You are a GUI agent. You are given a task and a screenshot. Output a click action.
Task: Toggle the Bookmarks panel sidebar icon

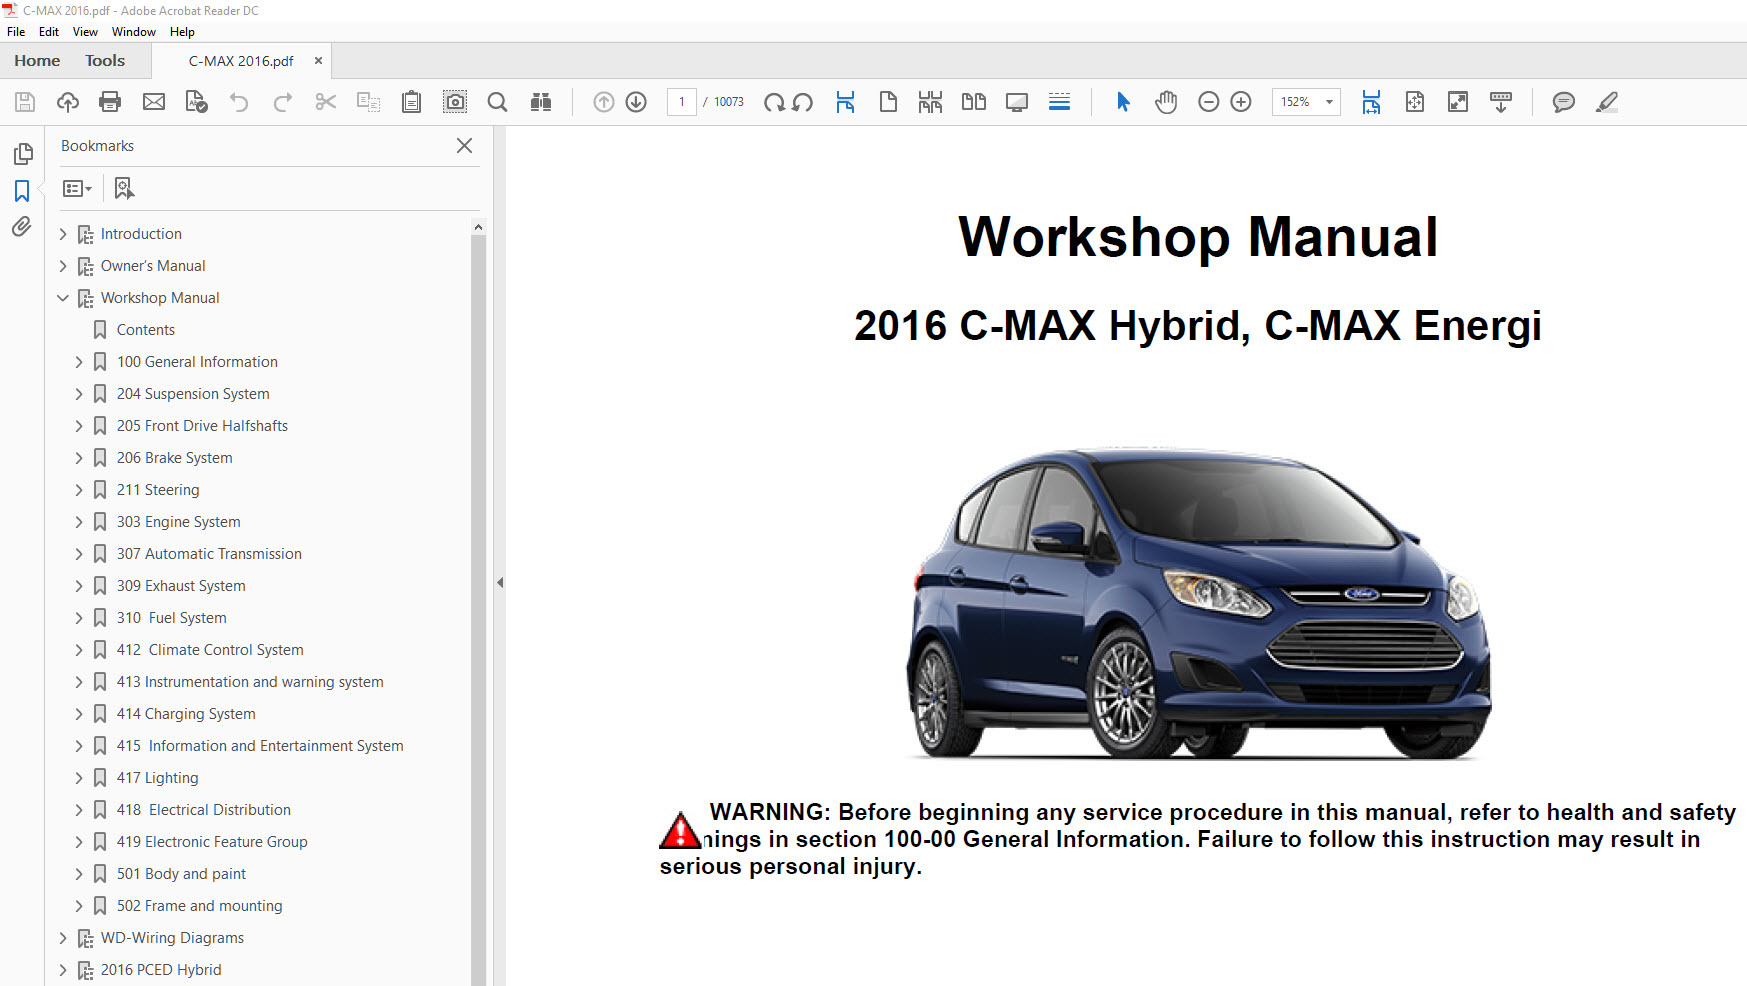[x=22, y=190]
